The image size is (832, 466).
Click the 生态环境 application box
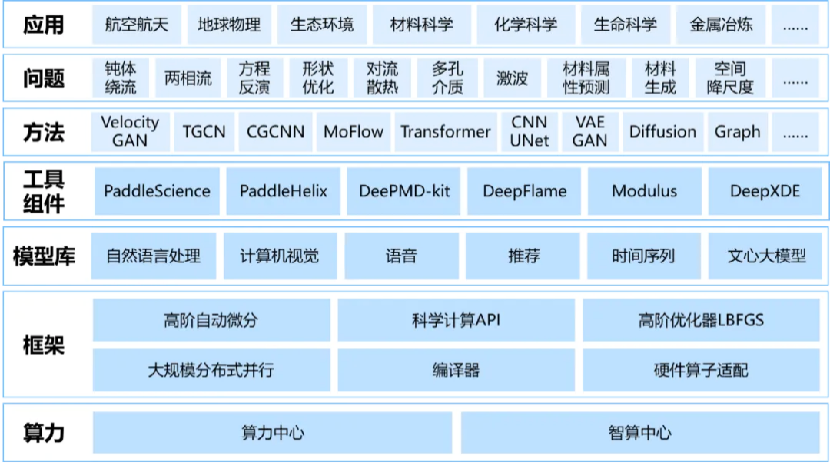click(322, 24)
